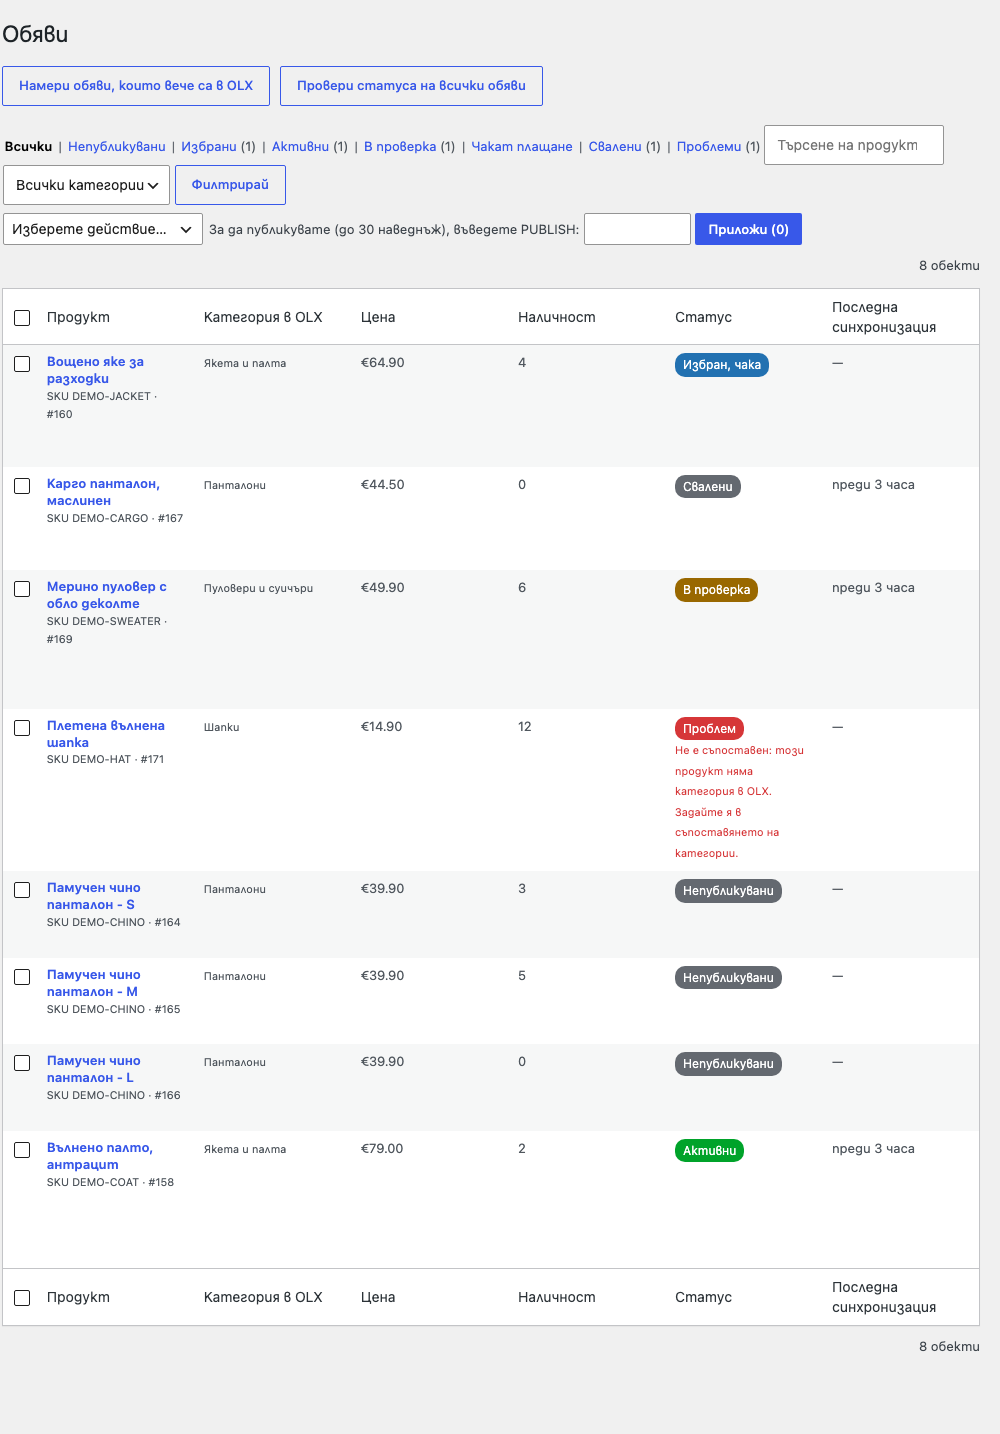The image size is (1000, 1434).
Task: Tick checkbox for Памучен чино панталон - L
Action: pyautogui.click(x=22, y=1063)
